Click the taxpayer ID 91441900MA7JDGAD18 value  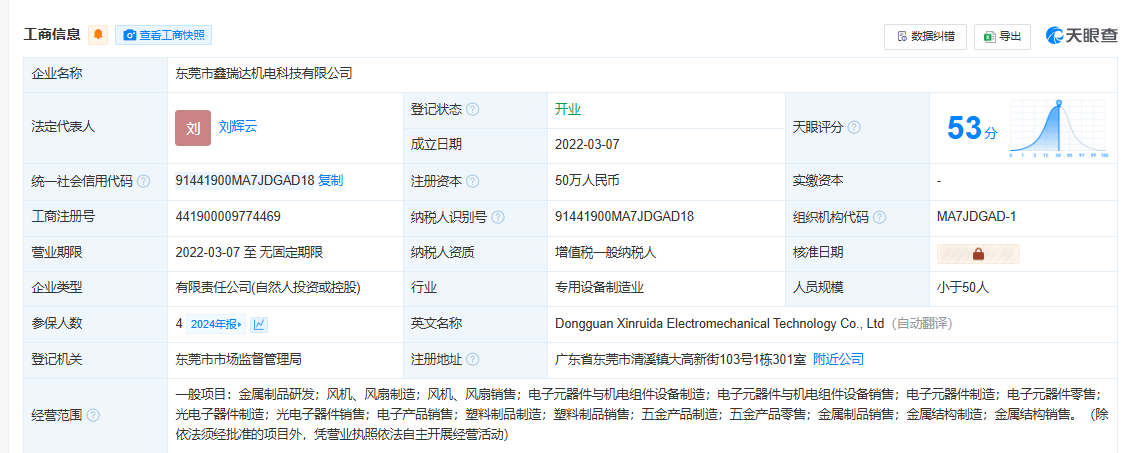[x=624, y=216]
